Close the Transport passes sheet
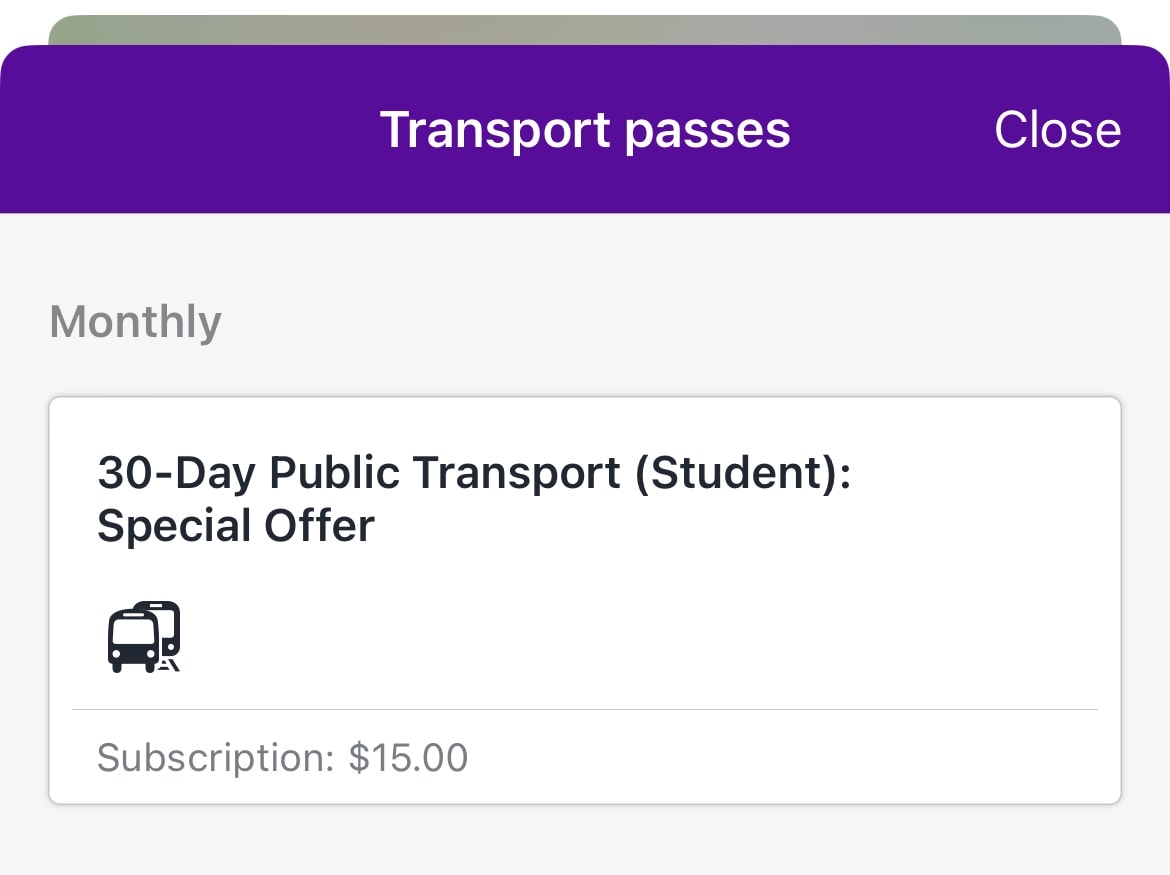Viewport: 1170px width, 875px height. pyautogui.click(x=1057, y=130)
